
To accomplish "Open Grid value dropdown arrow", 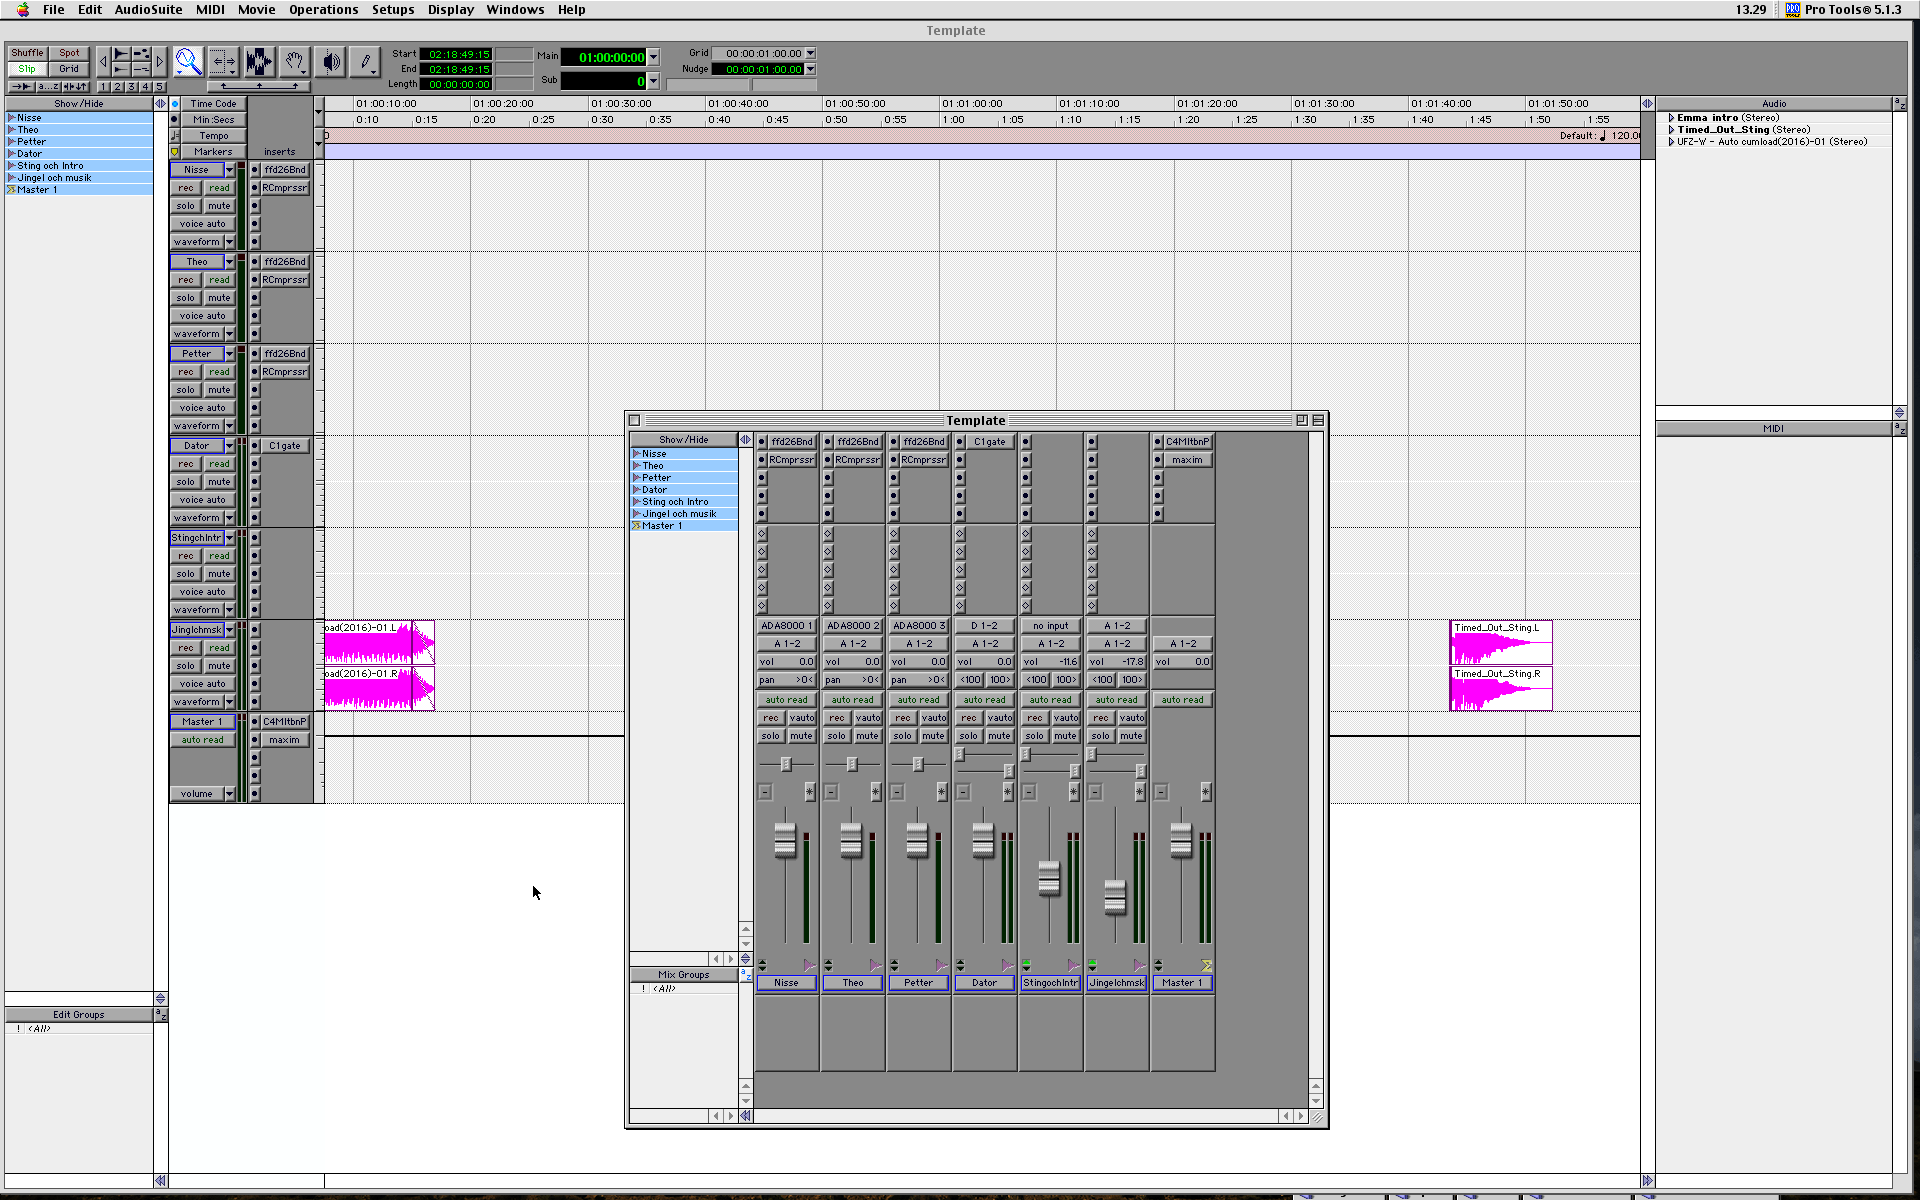I will pos(810,53).
